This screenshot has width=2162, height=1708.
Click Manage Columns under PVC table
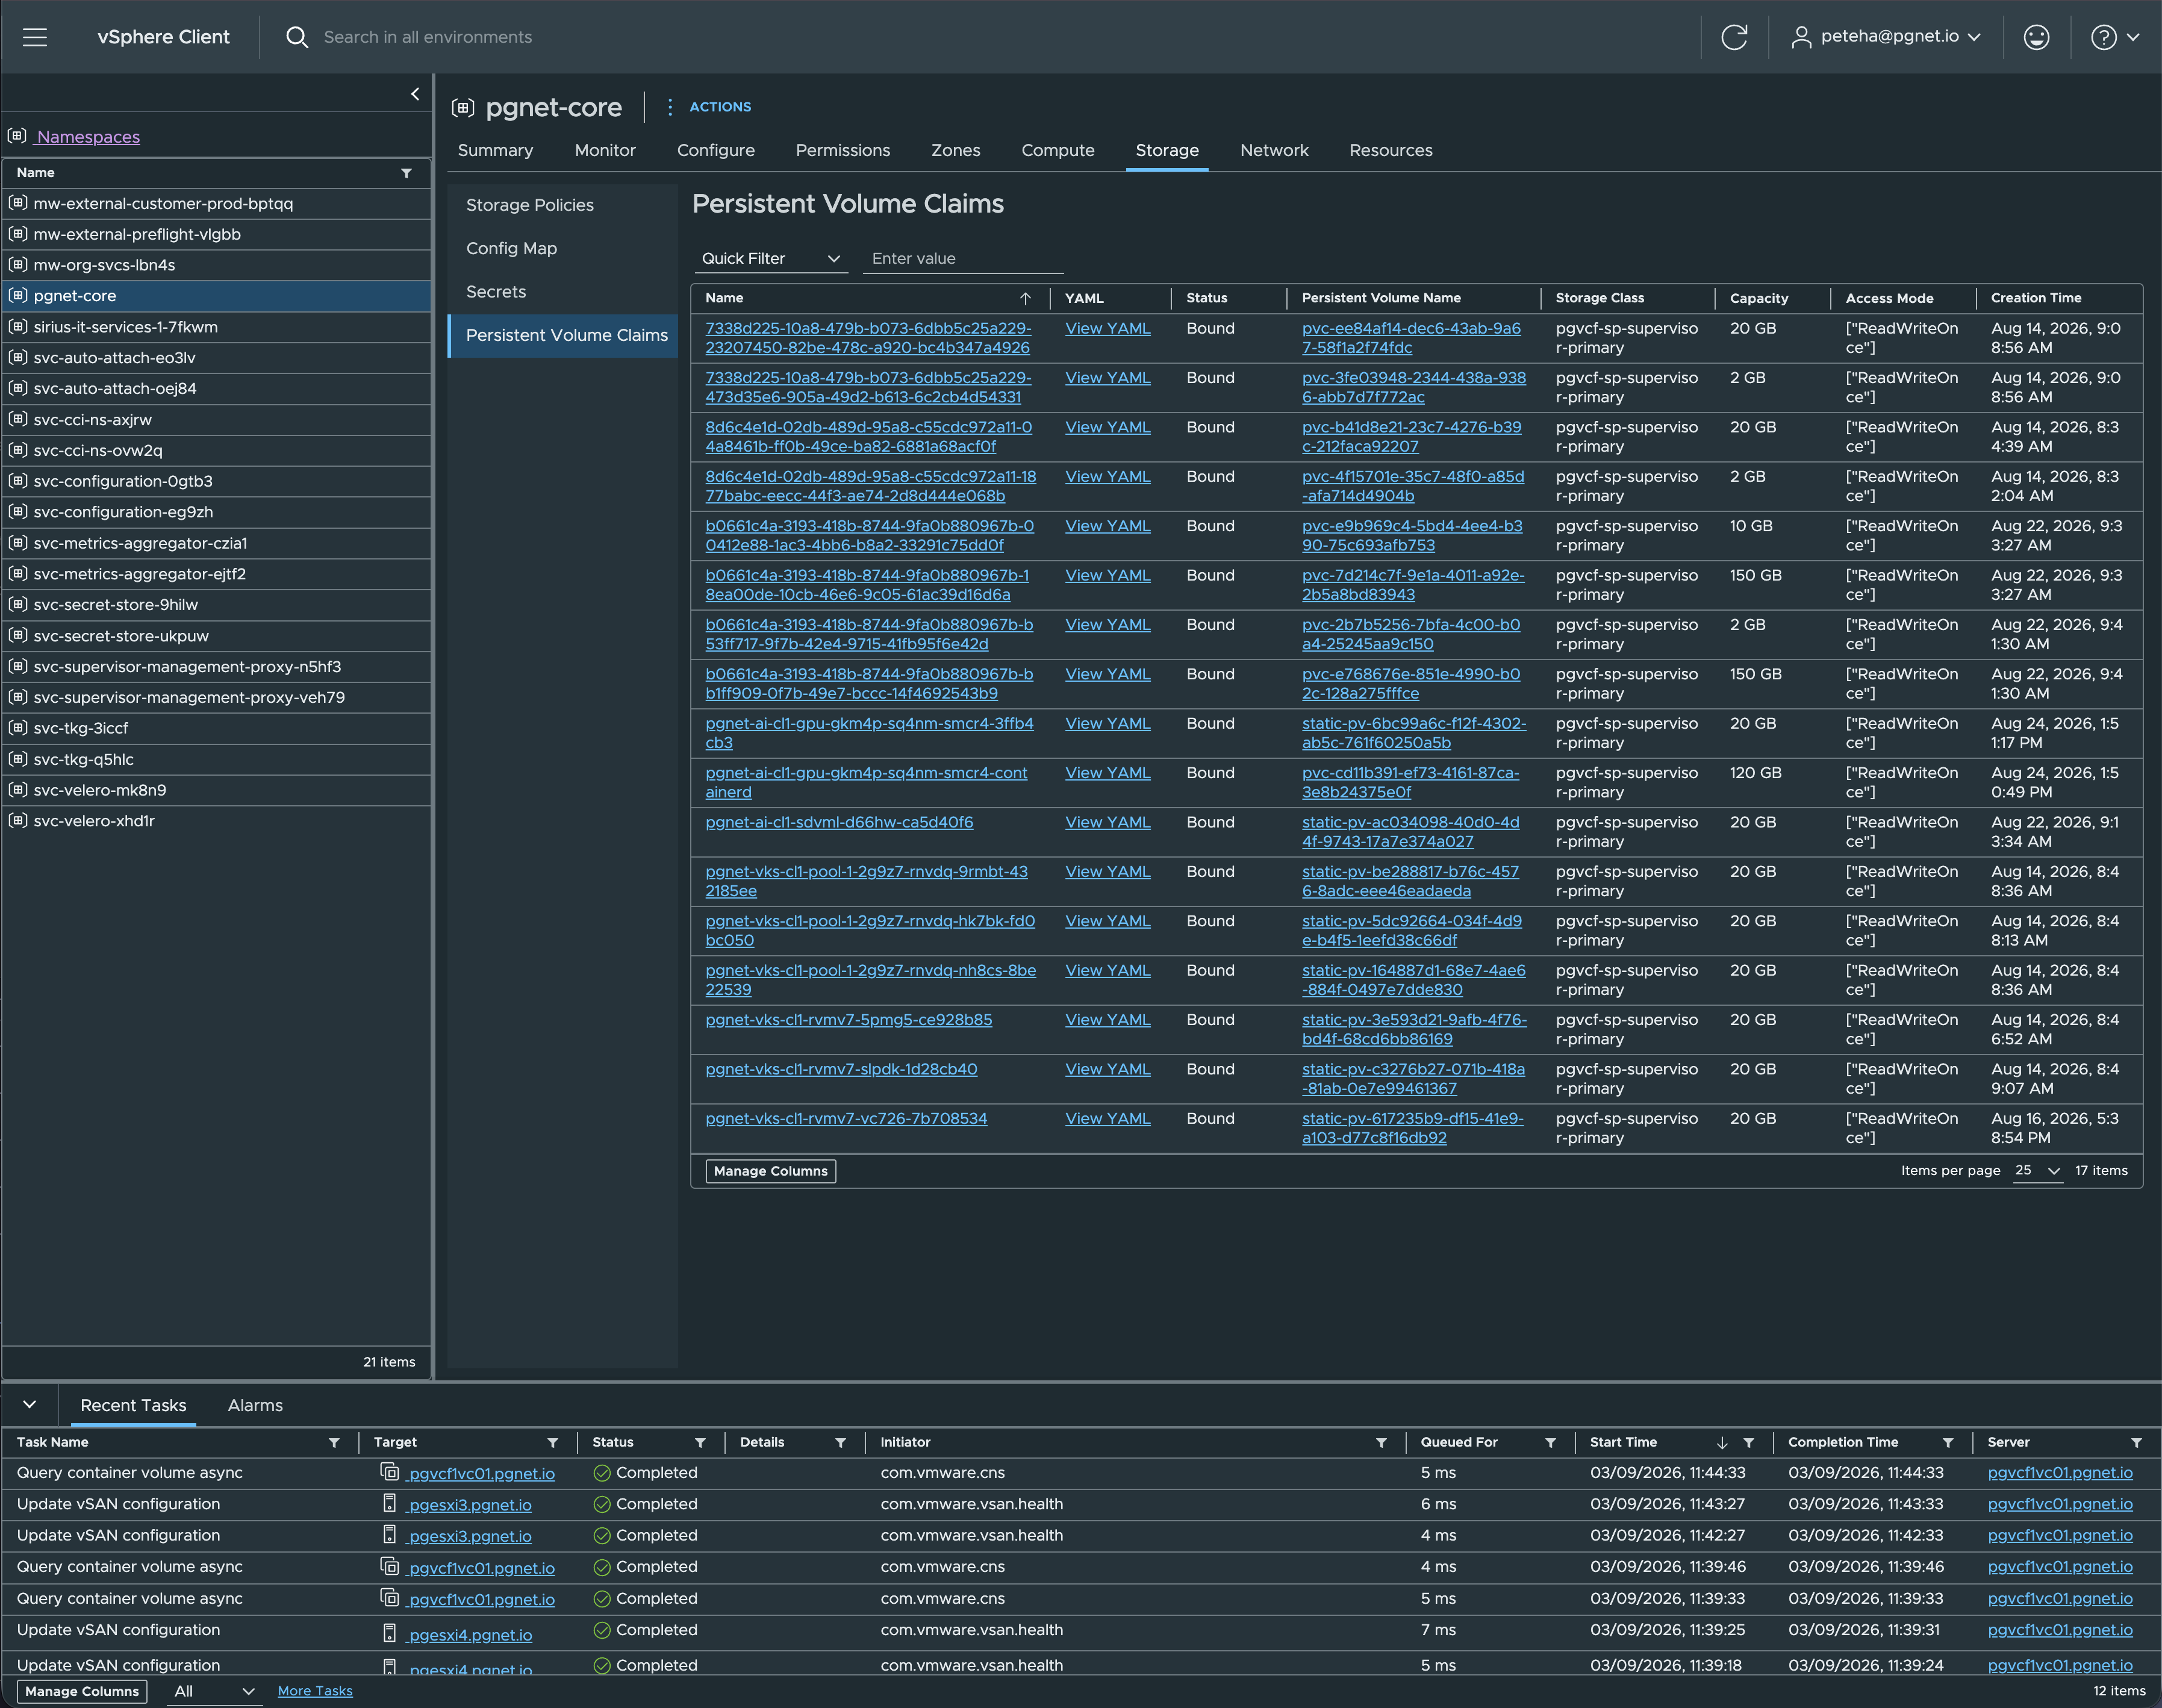[770, 1171]
